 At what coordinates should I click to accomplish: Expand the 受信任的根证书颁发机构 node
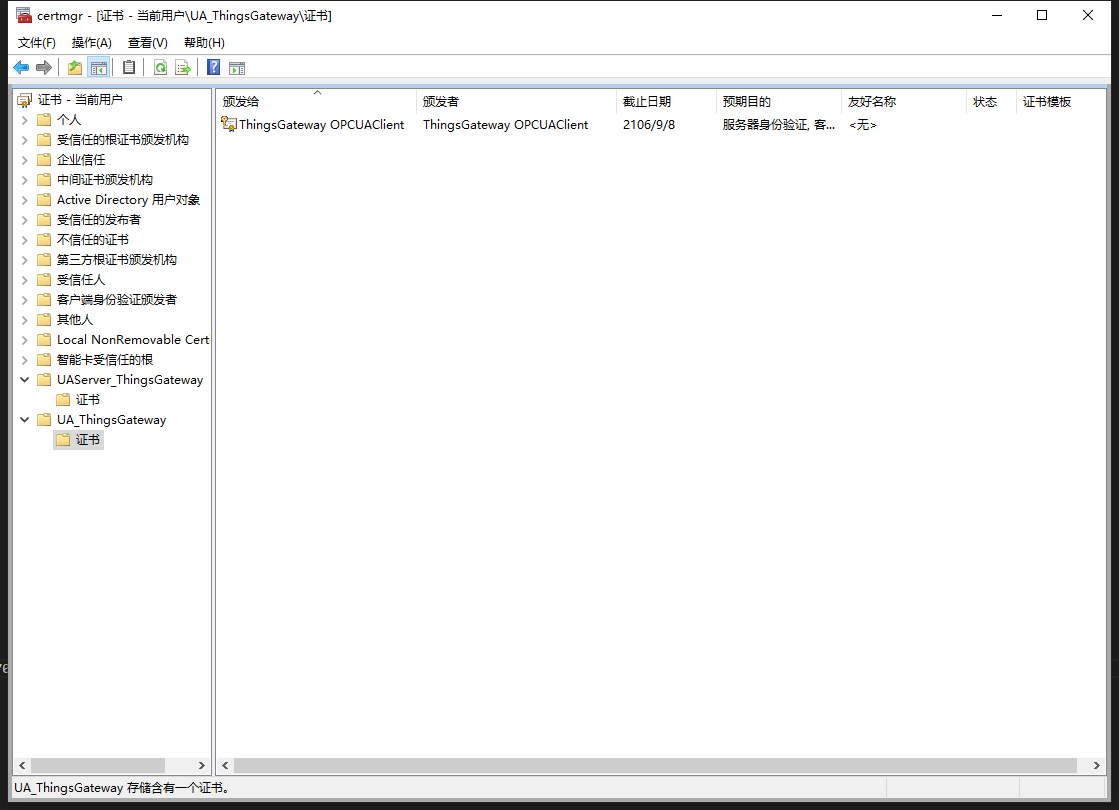click(x=25, y=140)
